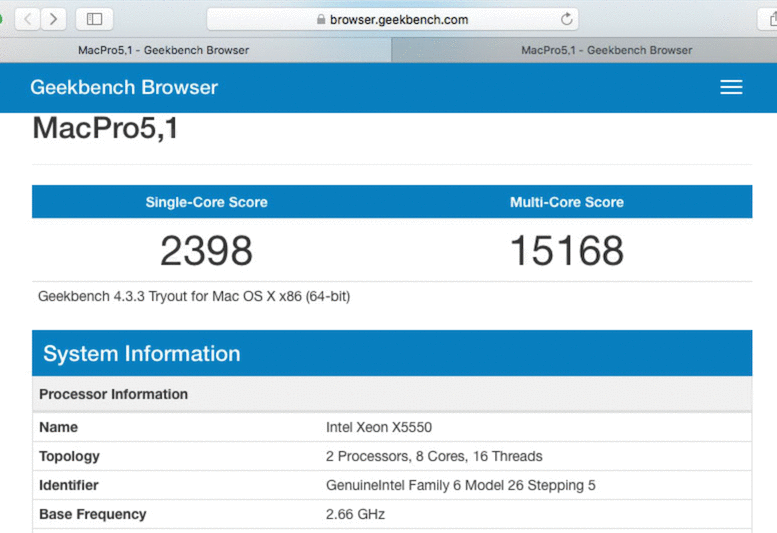Switch to first MacPro5,1 Geekbench tab
This screenshot has height=533, width=777.
pyautogui.click(x=195, y=50)
